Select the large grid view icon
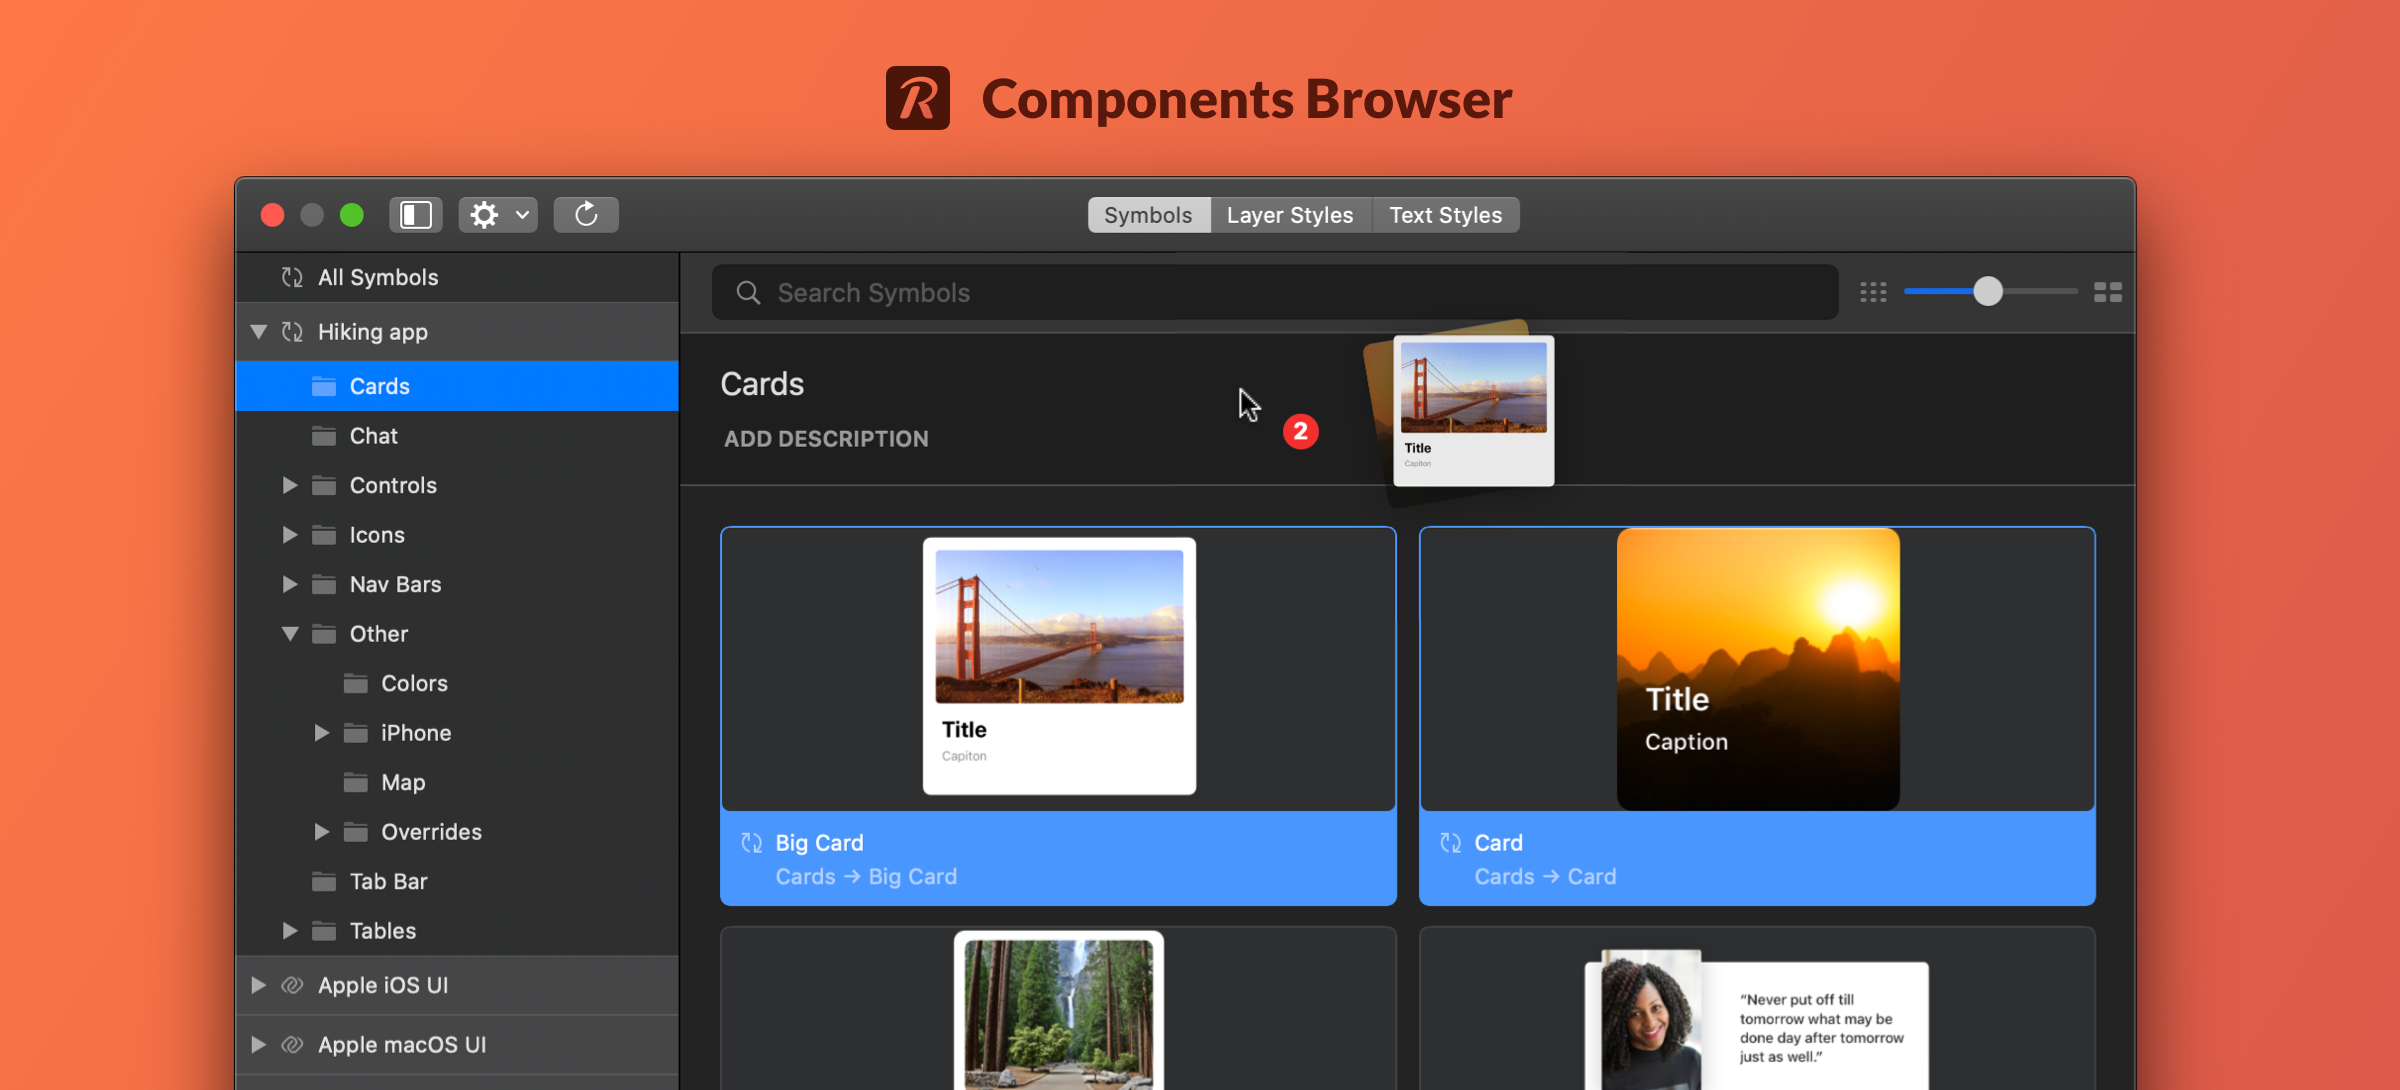2400x1090 pixels. (x=2108, y=292)
